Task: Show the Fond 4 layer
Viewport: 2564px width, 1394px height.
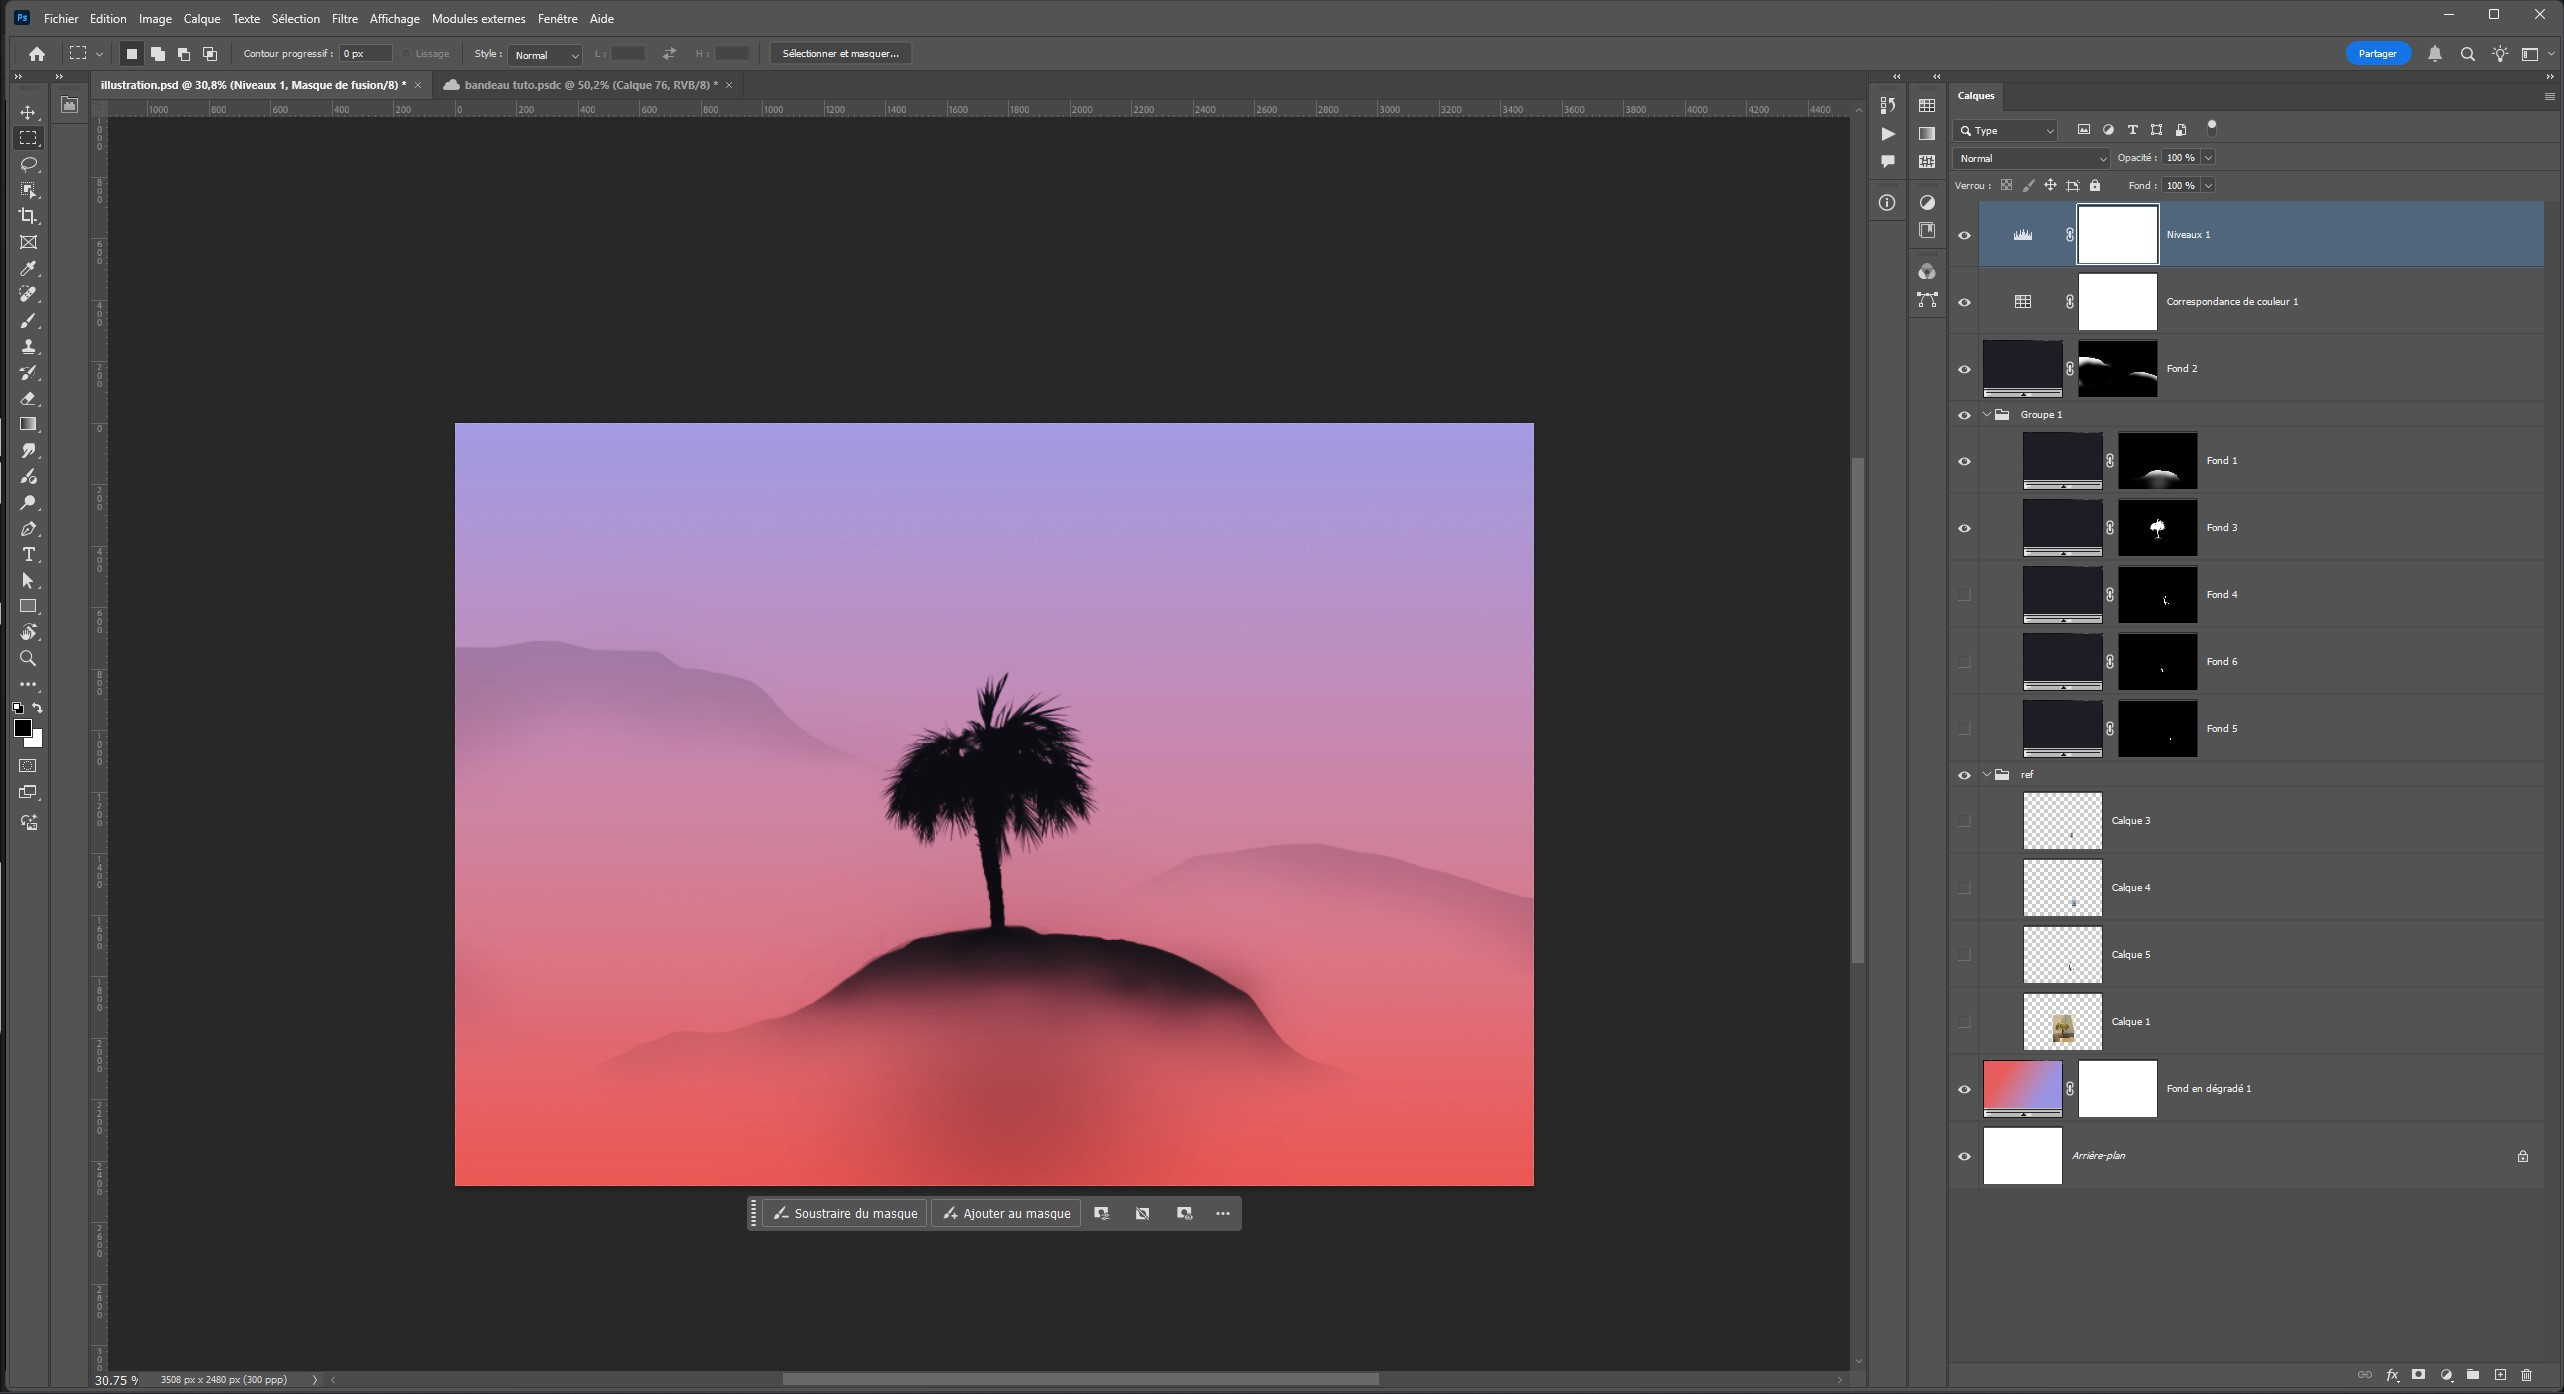Action: coord(1964,595)
